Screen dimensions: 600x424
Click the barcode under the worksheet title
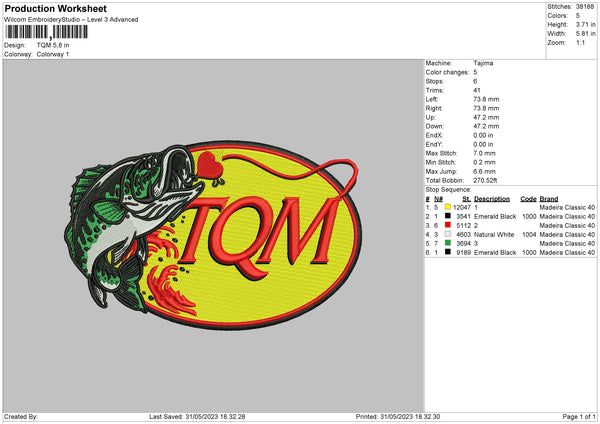(x=46, y=32)
